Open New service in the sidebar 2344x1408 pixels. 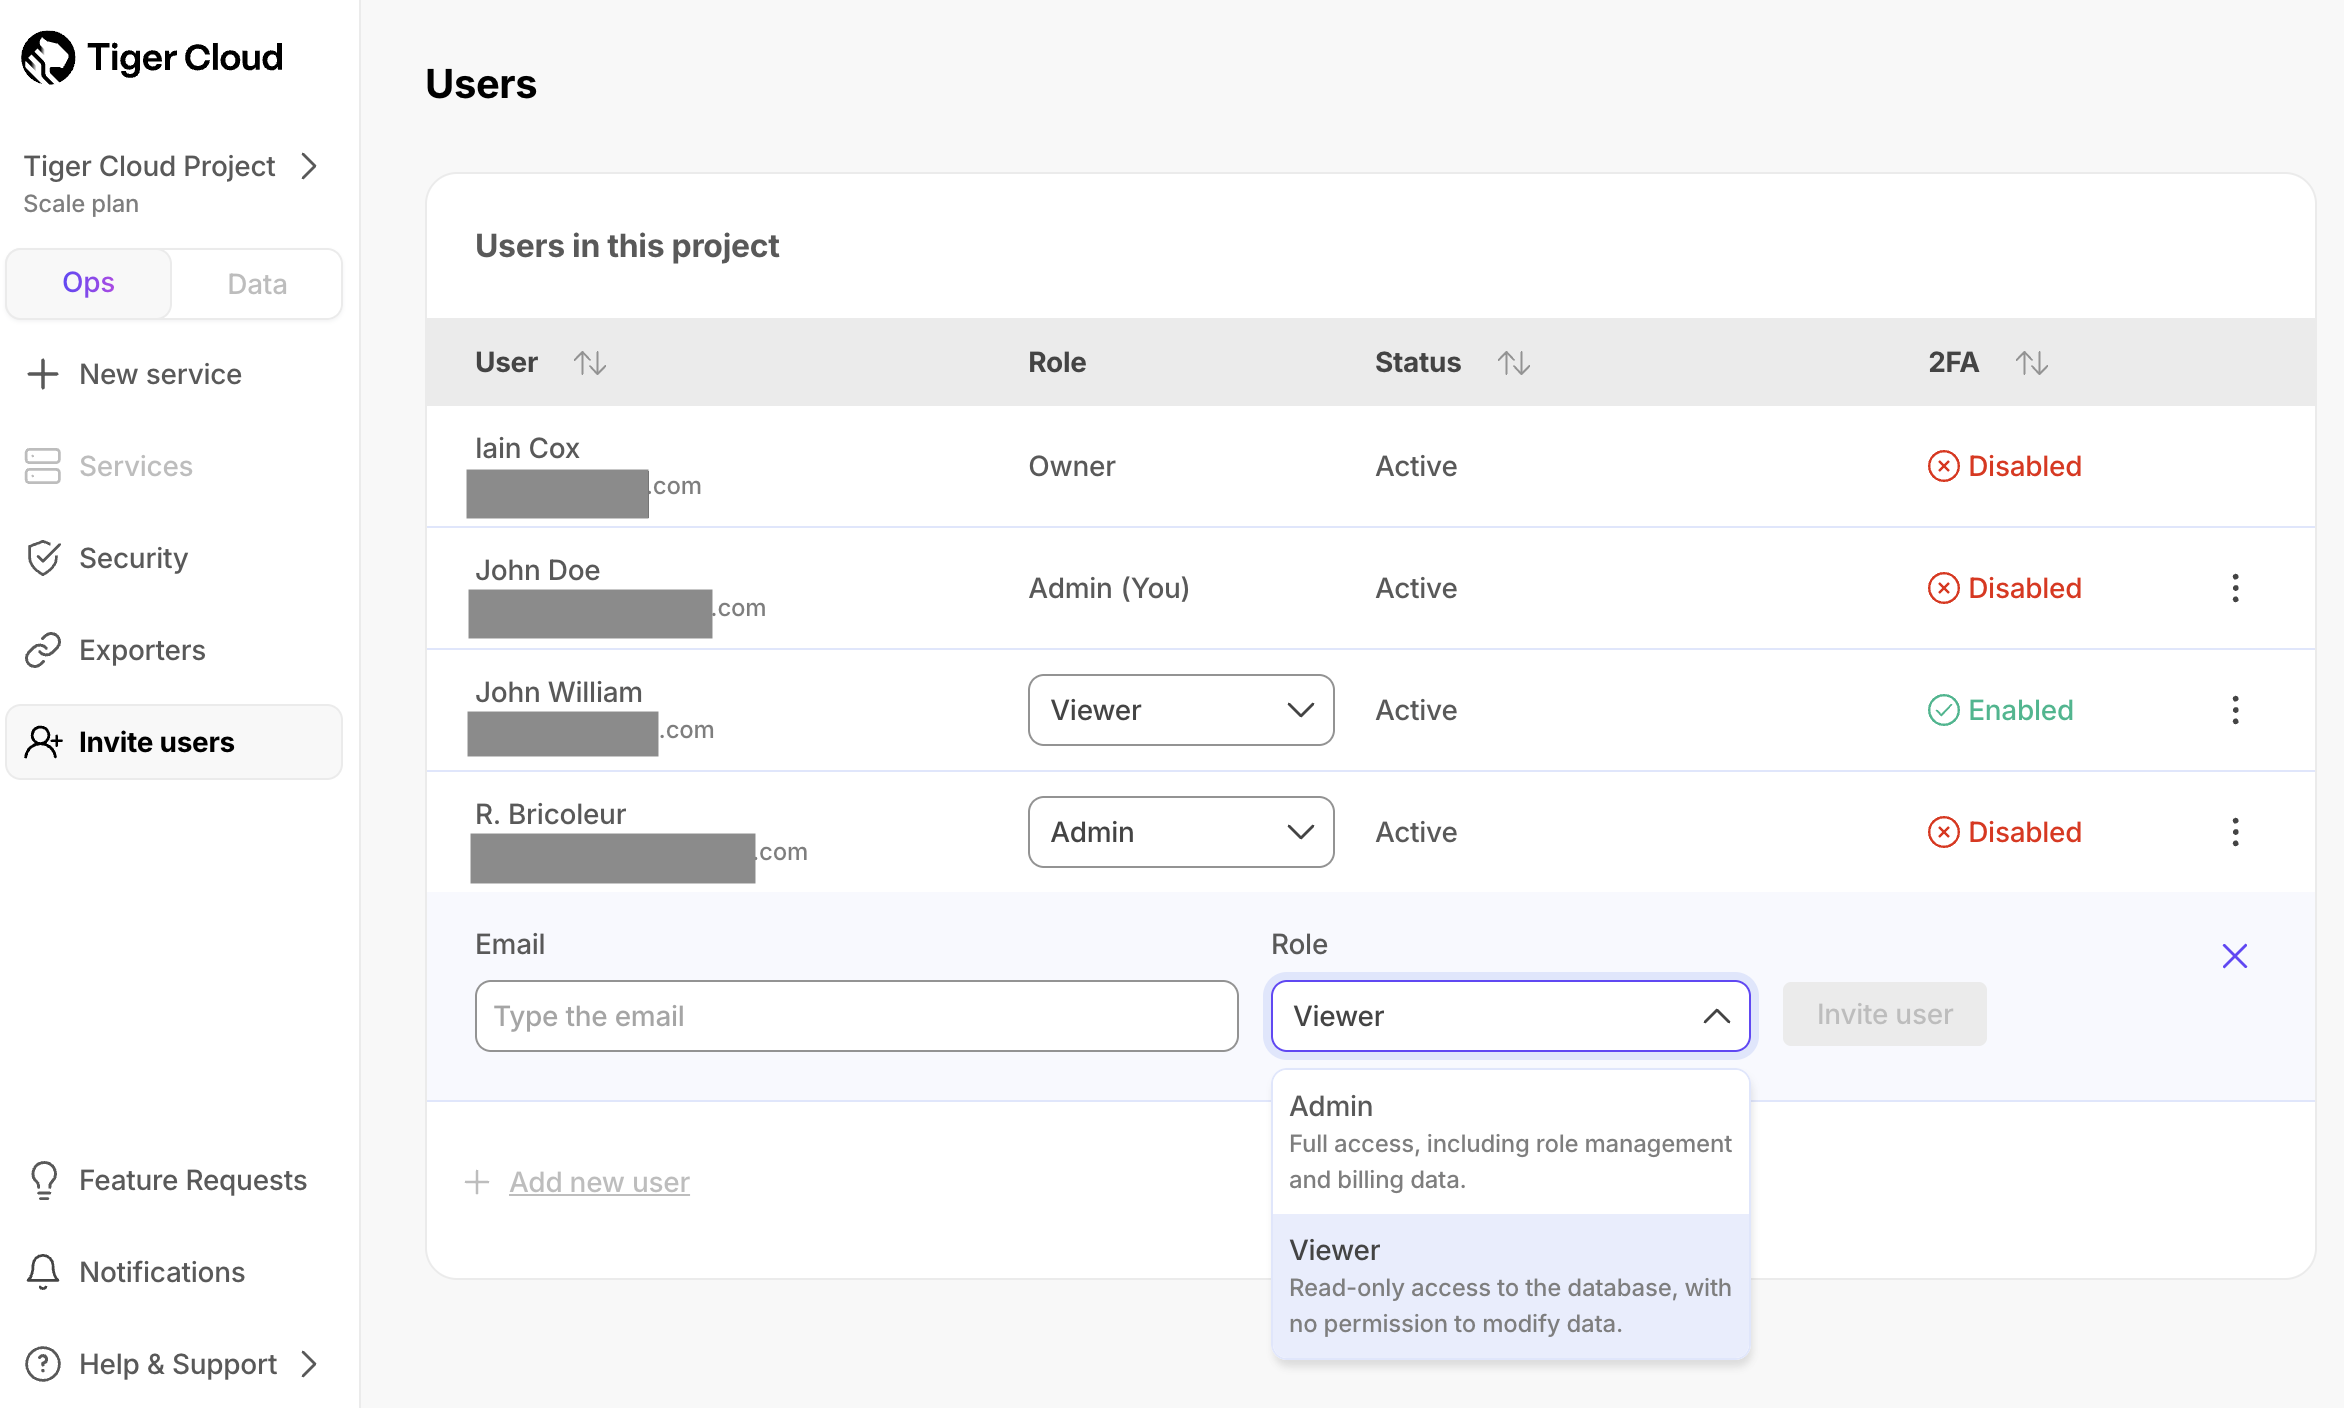click(174, 374)
